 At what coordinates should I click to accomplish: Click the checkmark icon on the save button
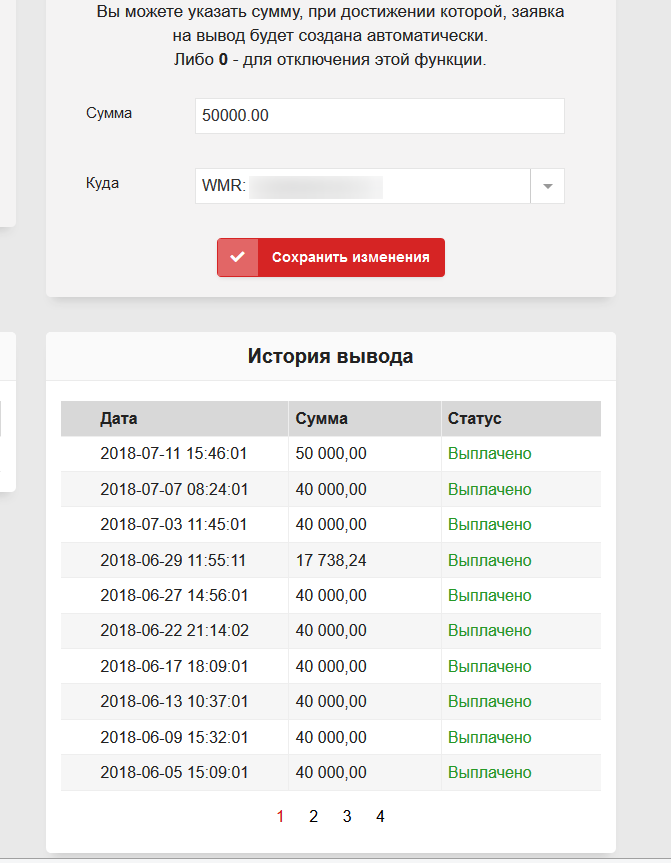click(x=237, y=257)
